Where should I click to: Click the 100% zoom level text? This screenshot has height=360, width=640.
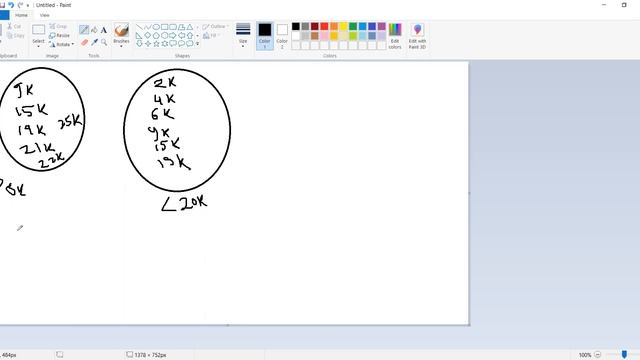pos(585,355)
